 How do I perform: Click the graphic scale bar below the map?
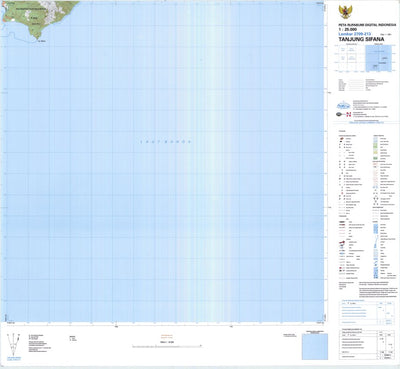(x=167, y=346)
